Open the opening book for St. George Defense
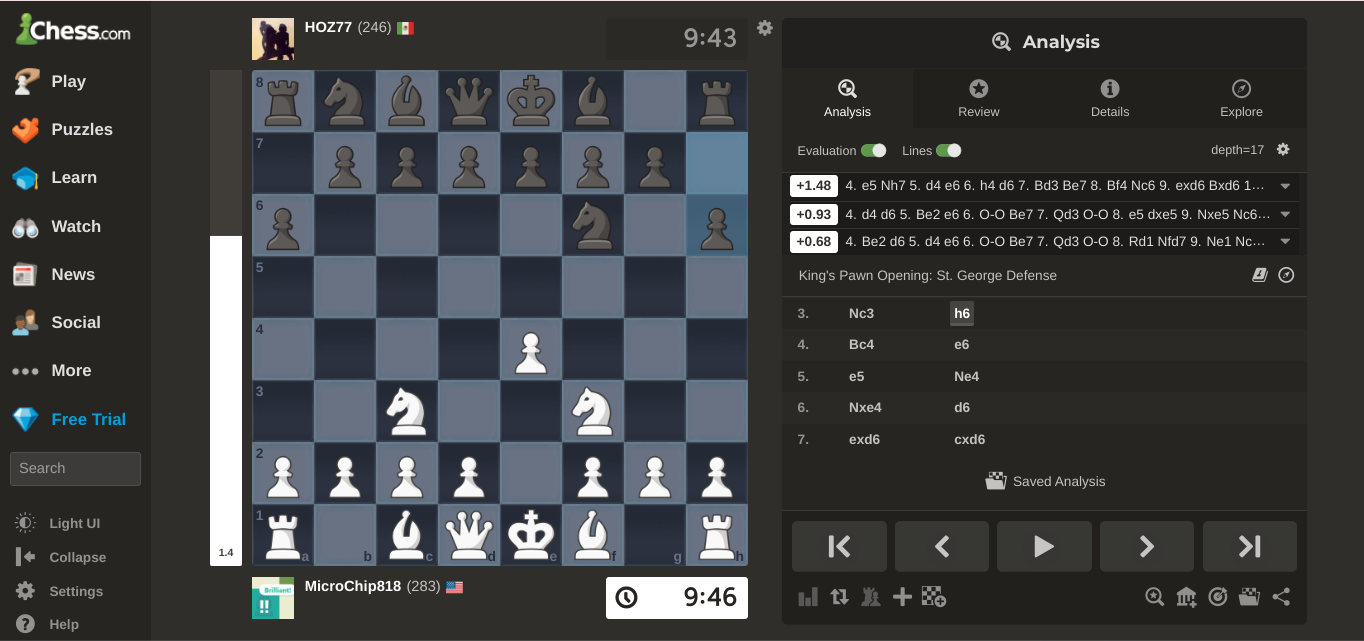Screen dimensions: 1364x641 click(x=1260, y=274)
